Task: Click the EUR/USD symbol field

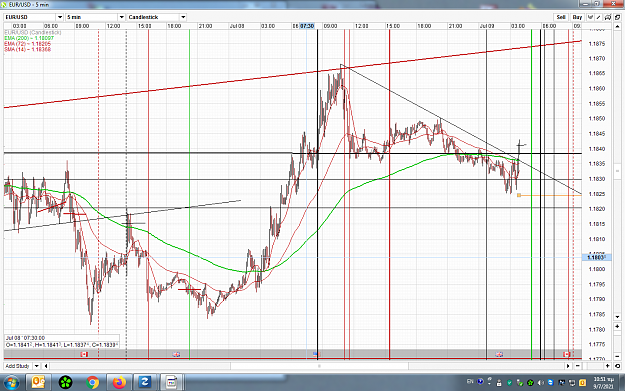Action: point(30,17)
